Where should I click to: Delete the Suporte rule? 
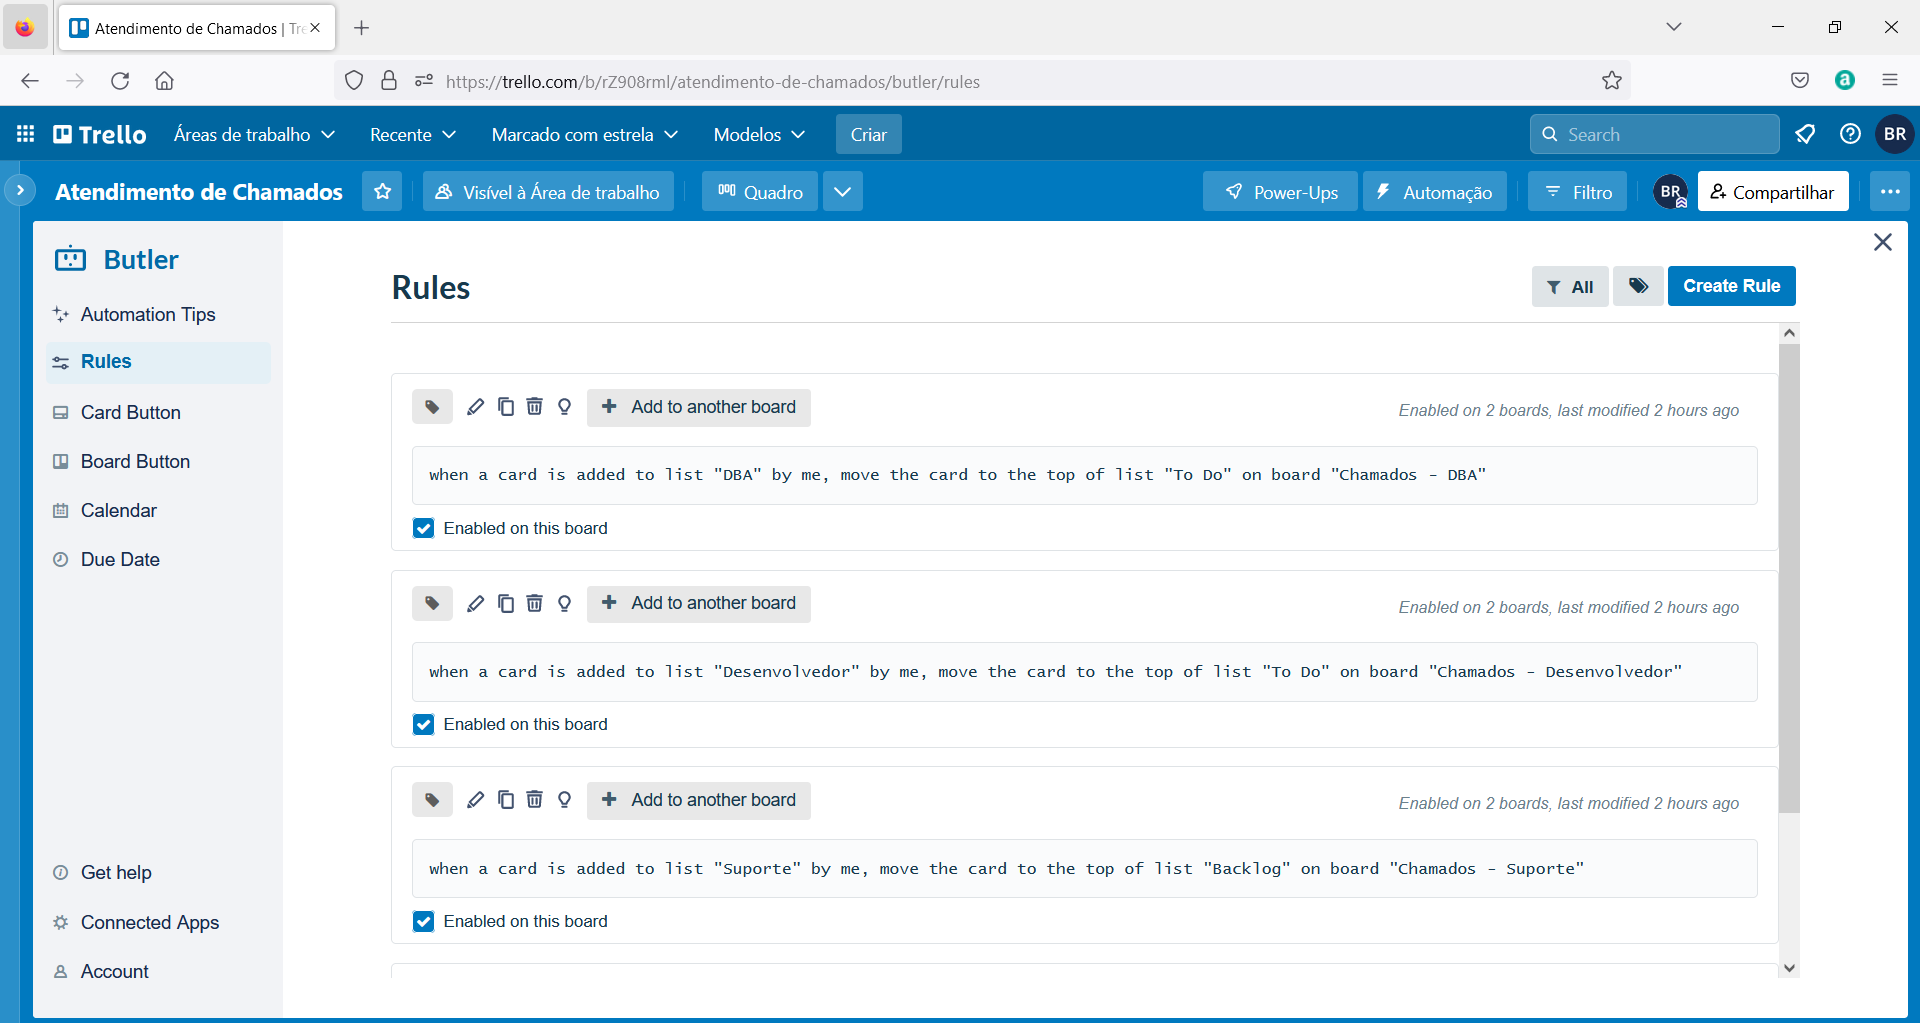(x=535, y=800)
